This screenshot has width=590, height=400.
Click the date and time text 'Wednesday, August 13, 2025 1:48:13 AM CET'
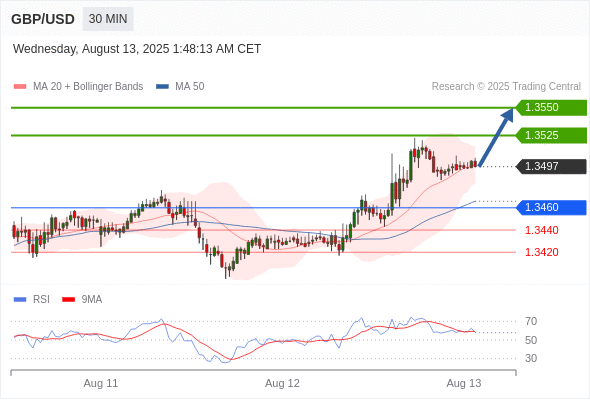137,49
